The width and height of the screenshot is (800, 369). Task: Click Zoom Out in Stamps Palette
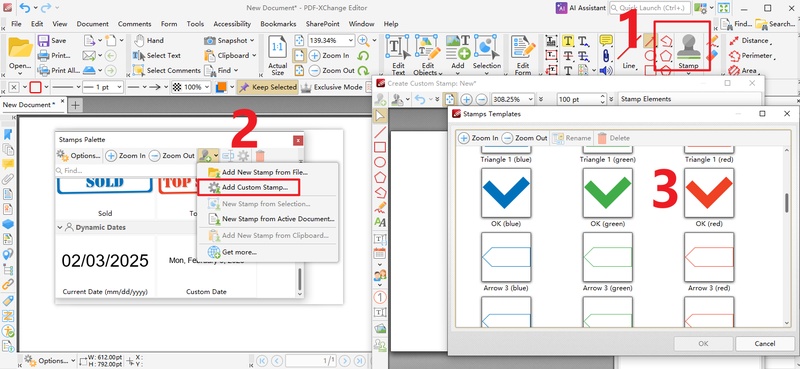point(172,156)
